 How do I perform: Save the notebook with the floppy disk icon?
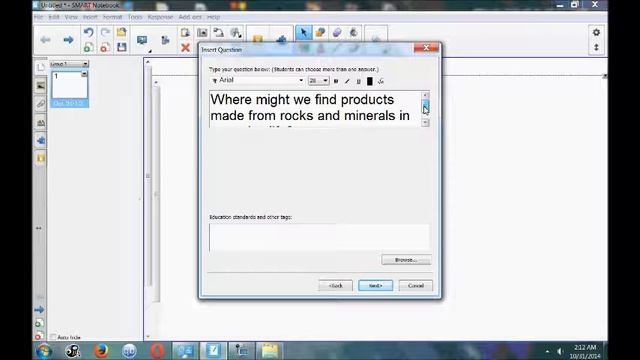pyautogui.click(x=122, y=47)
